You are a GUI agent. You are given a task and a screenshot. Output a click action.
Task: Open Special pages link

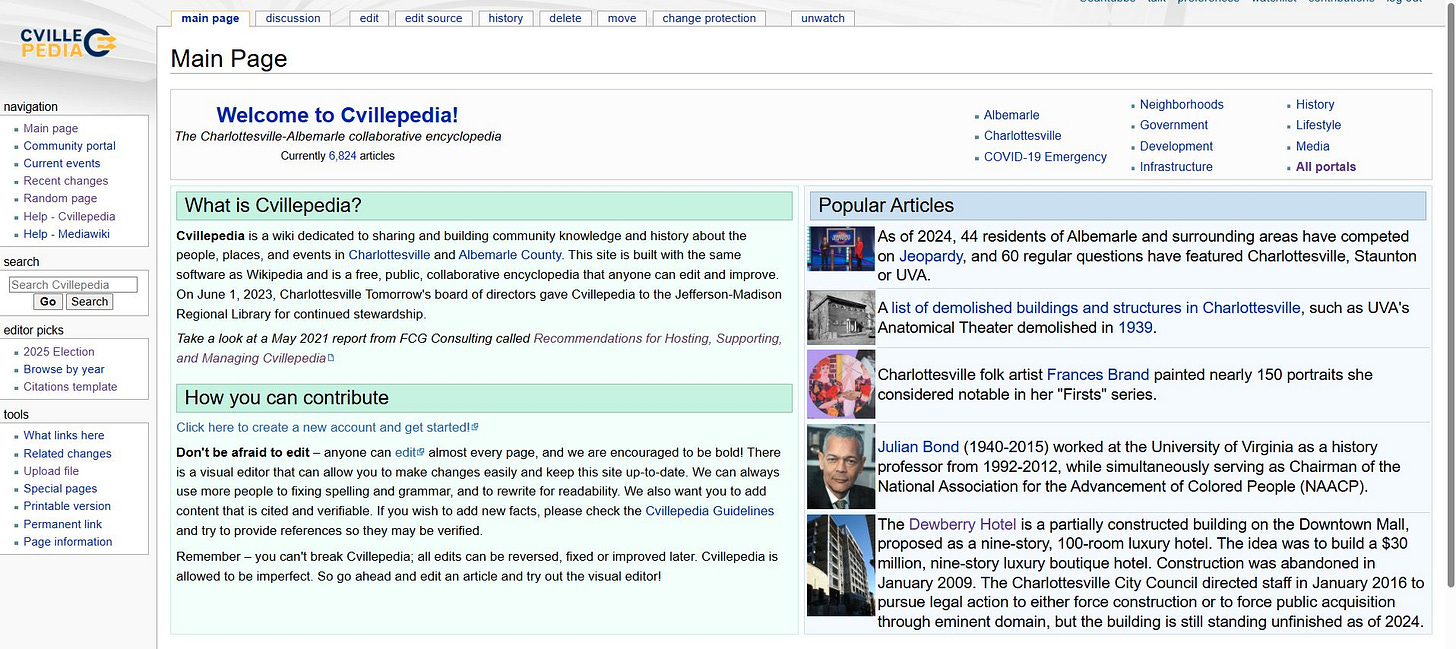coord(61,489)
